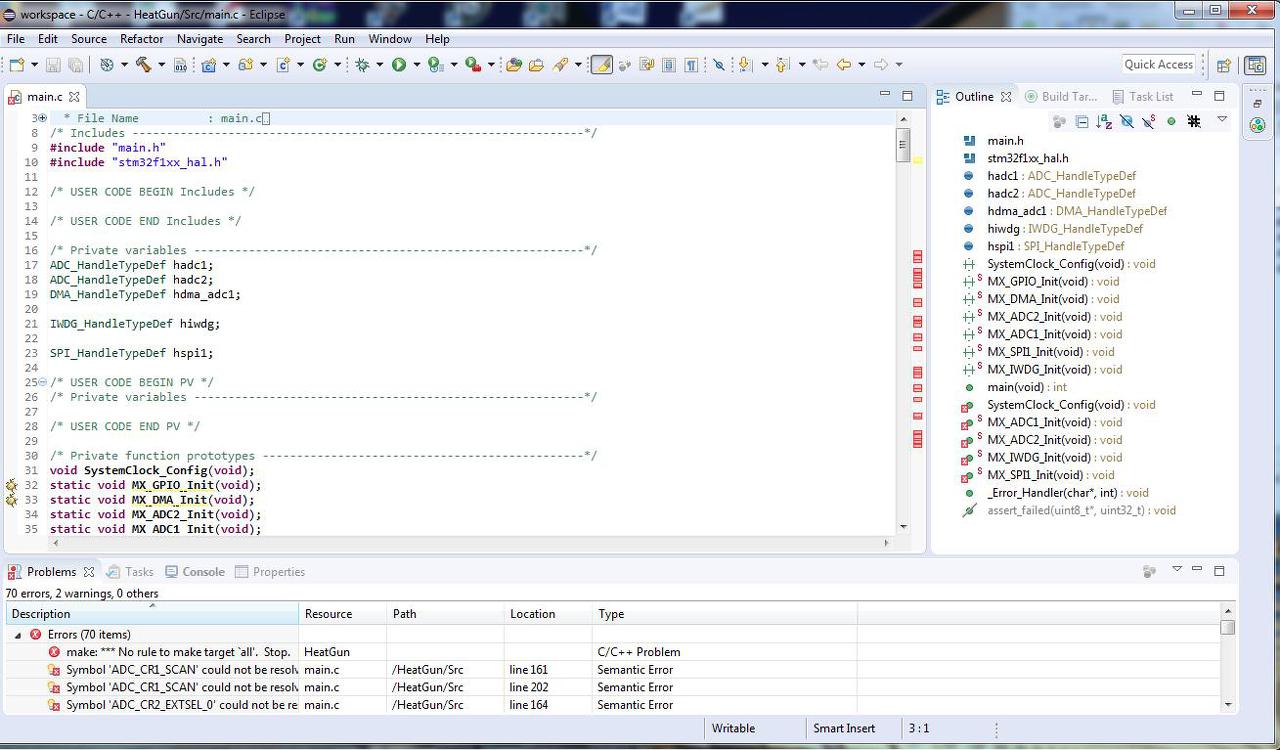Toggle Hide Static Members in Outline

[x=1149, y=121]
